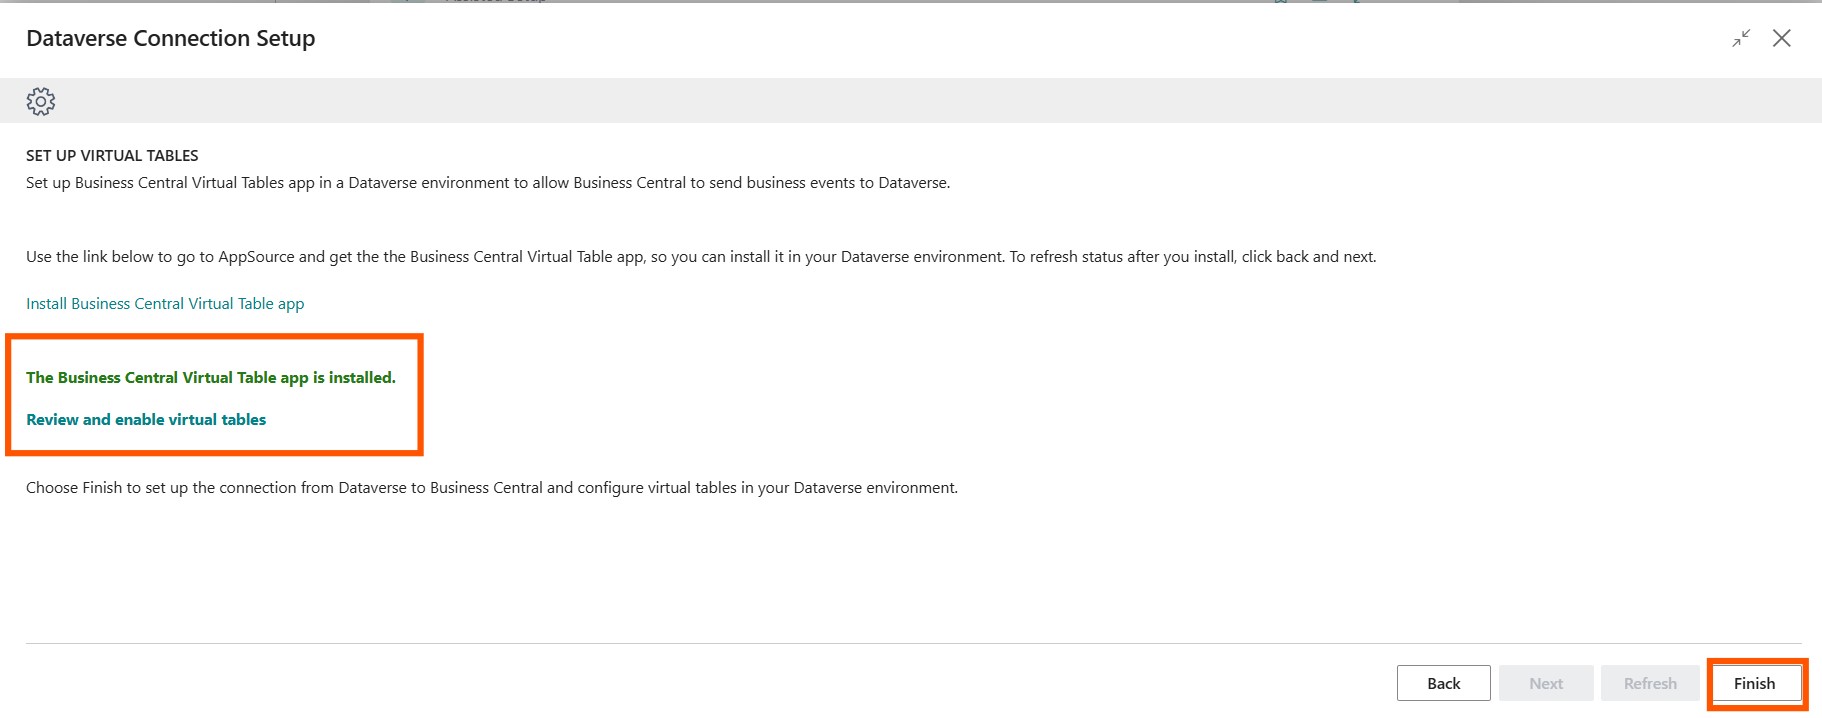Click the SET UP VIRTUAL TABLES heading

(x=112, y=156)
